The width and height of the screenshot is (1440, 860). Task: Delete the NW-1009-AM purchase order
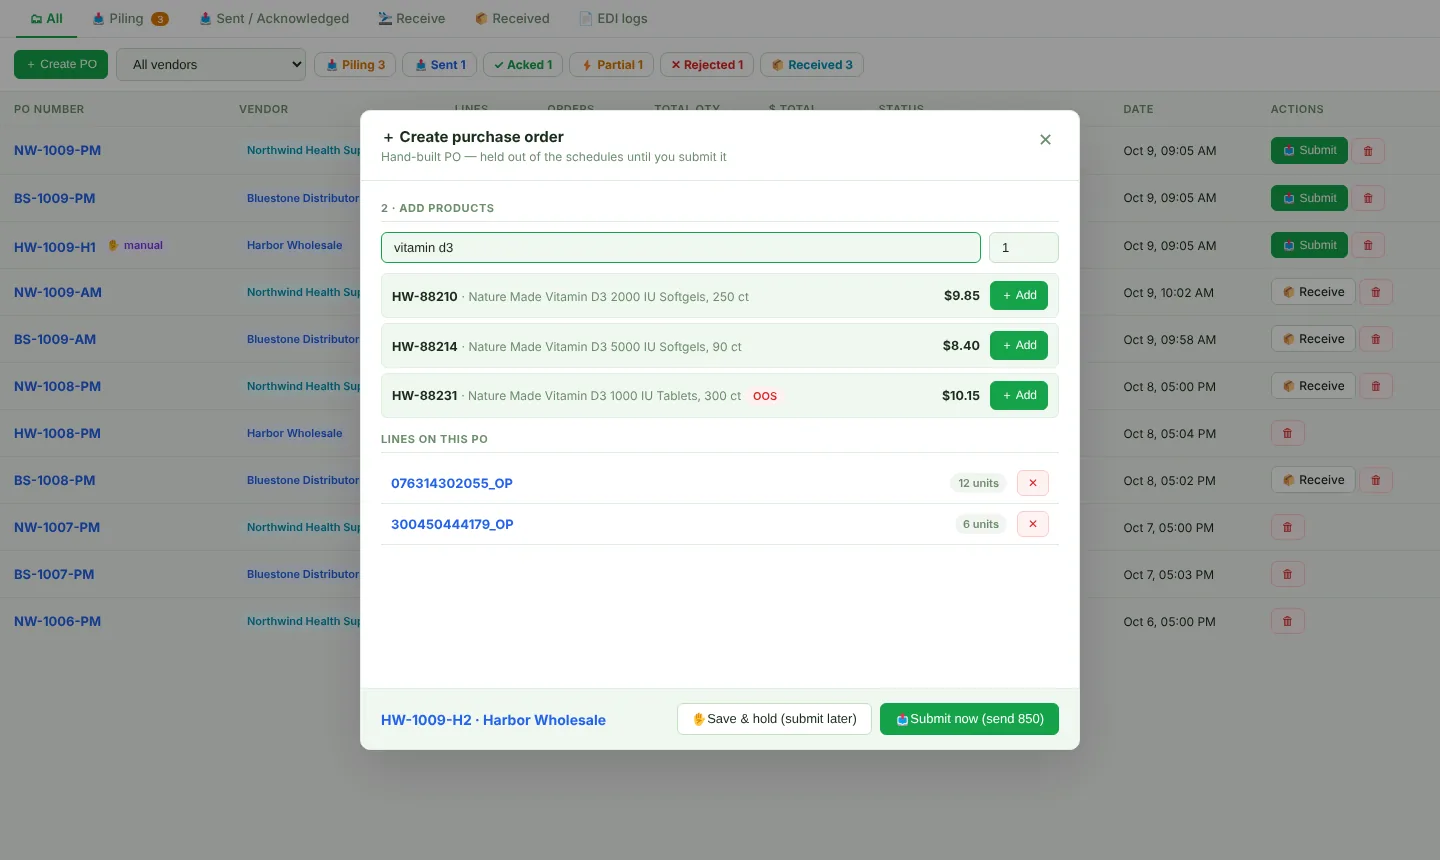pyautogui.click(x=1376, y=292)
